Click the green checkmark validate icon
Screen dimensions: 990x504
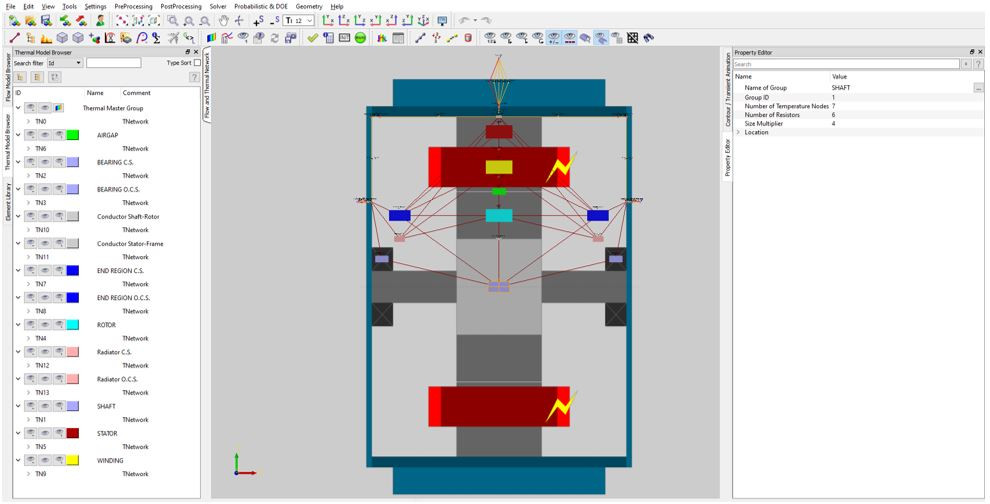313,38
